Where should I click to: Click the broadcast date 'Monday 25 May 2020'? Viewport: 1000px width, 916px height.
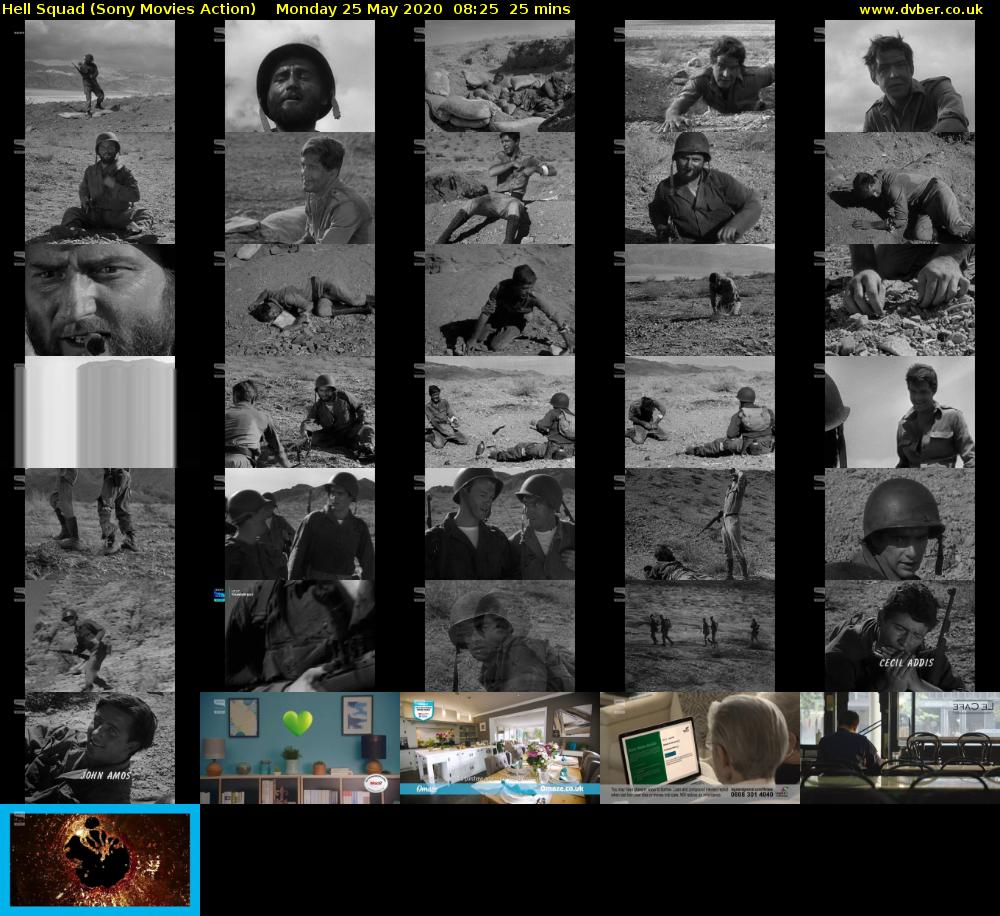[x=359, y=9]
